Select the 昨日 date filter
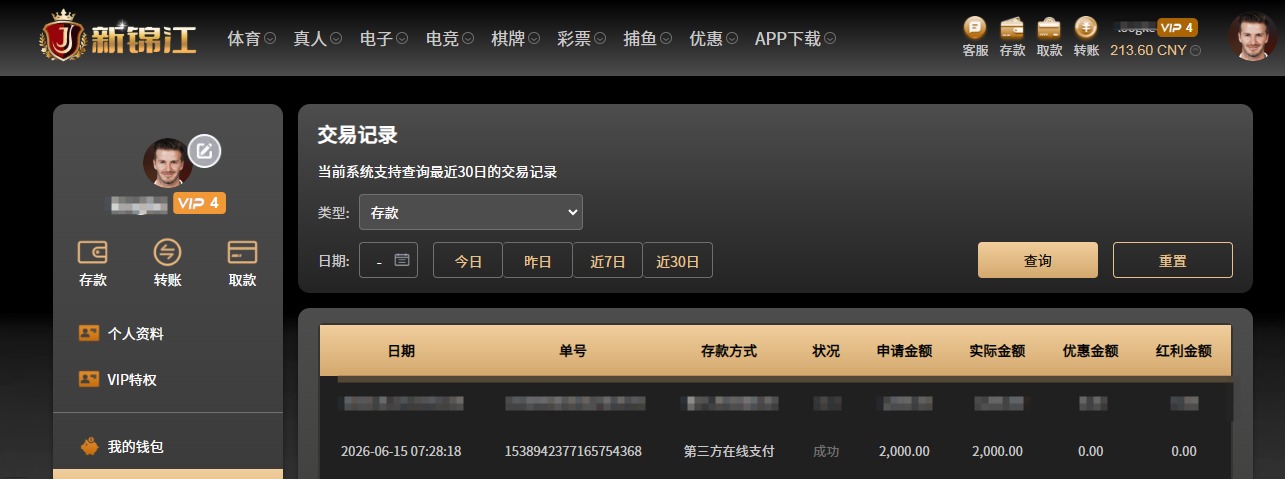The height and width of the screenshot is (479, 1285). pyautogui.click(x=538, y=261)
